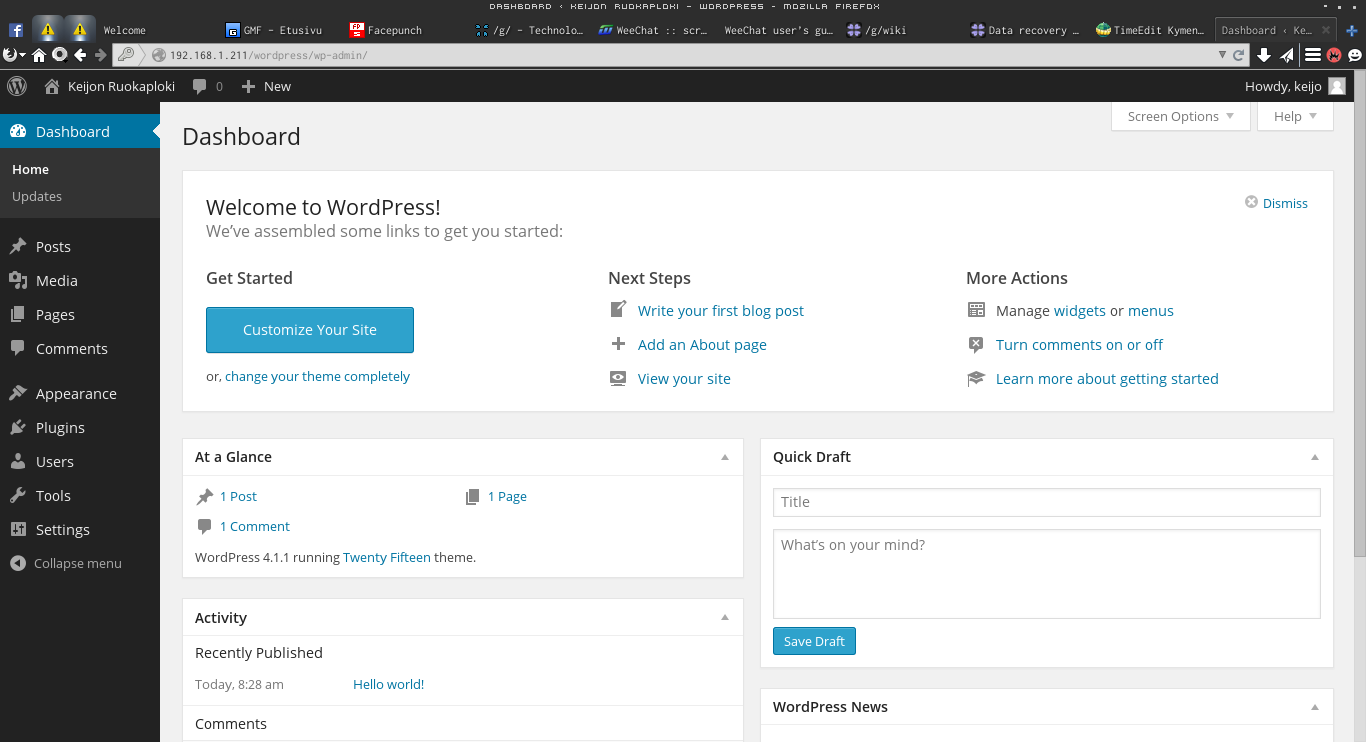Click the Comments bubble icon in sidebar
The height and width of the screenshot is (742, 1366).
coord(18,348)
